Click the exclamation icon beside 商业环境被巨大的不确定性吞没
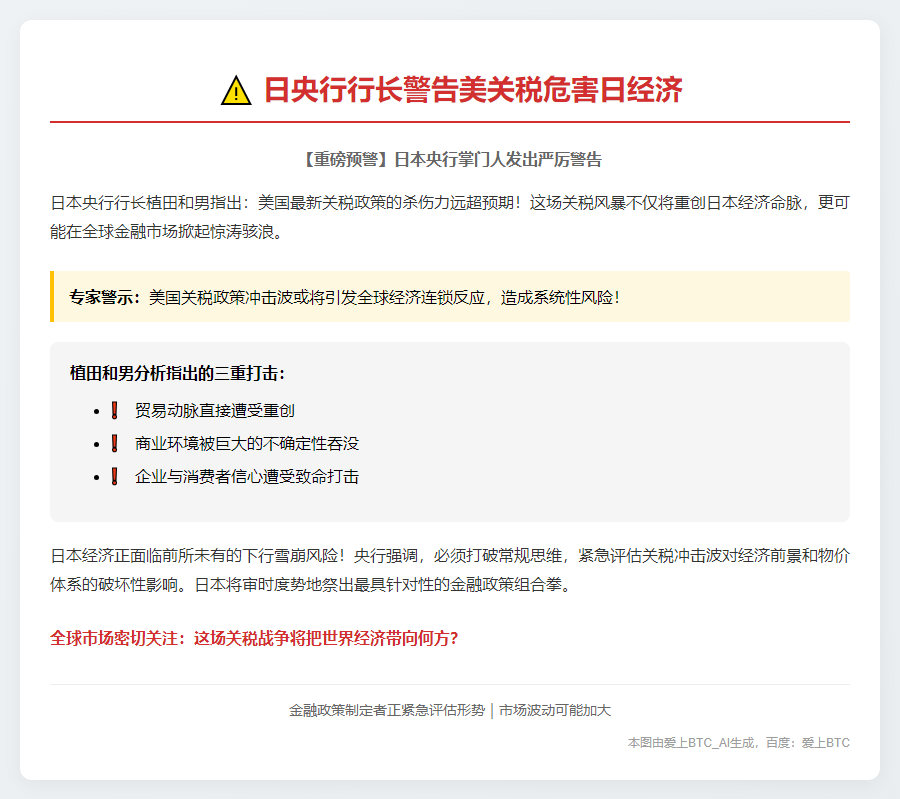Screen dimensions: 900x799 (x=115, y=443)
